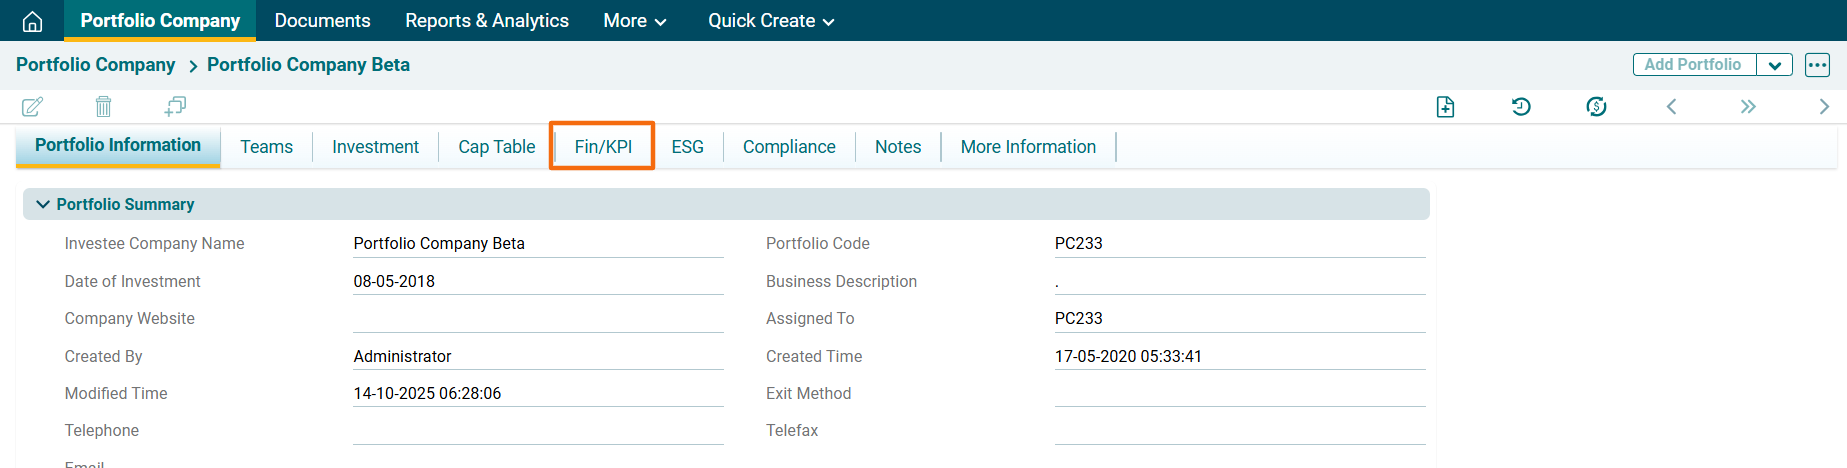Open the Quick Create dropdown
This screenshot has width=1847, height=468.
coord(770,21)
